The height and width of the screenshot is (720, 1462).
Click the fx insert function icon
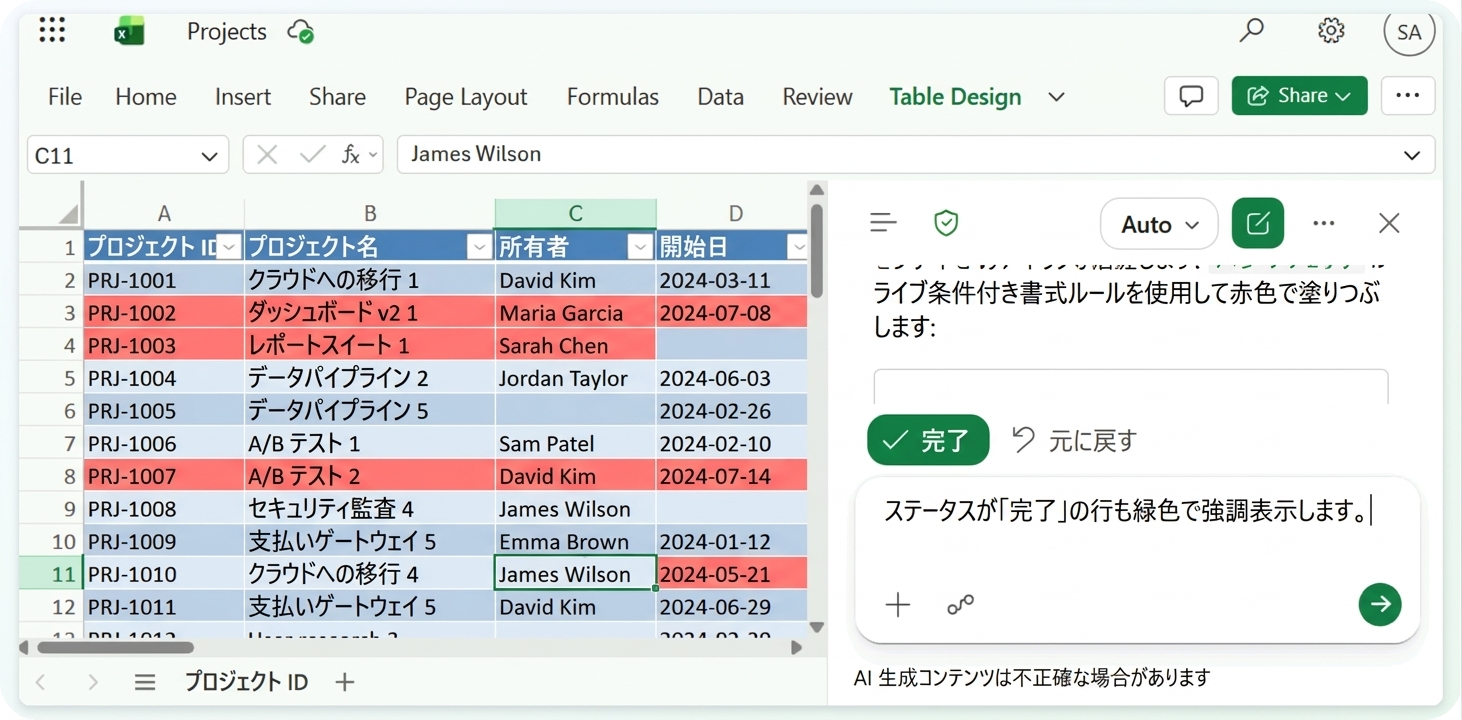point(351,155)
